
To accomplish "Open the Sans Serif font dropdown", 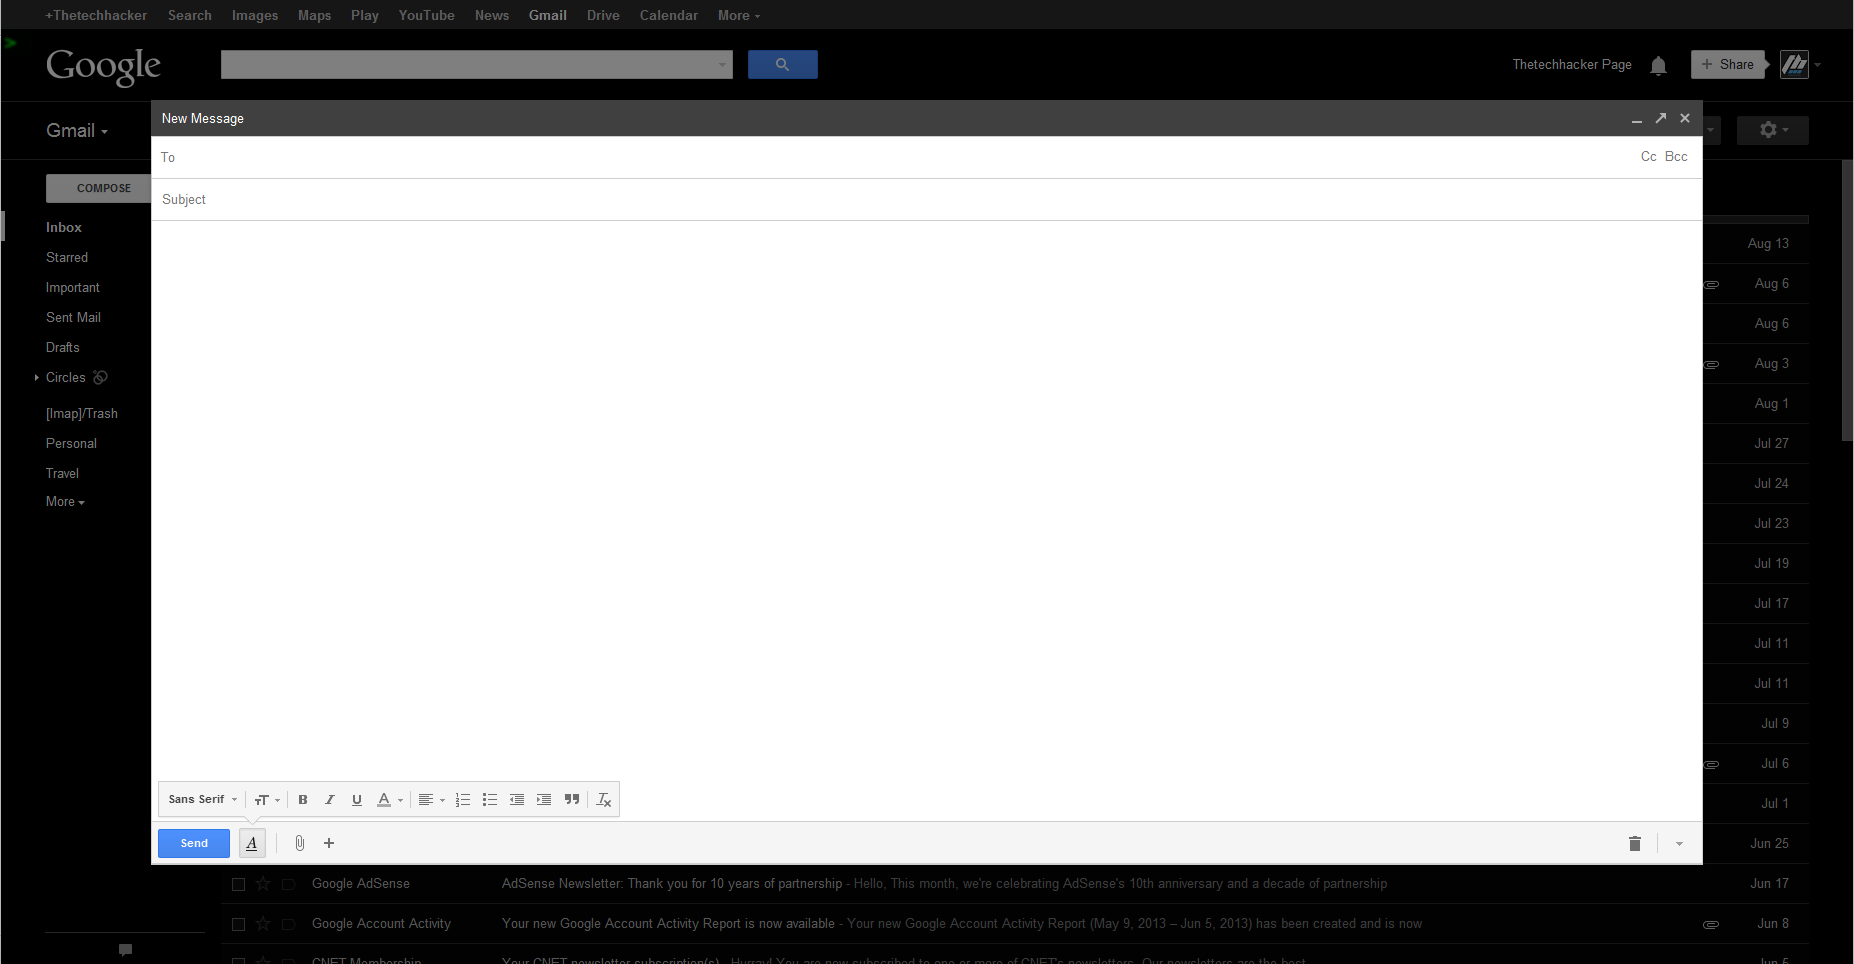I will click(x=202, y=800).
